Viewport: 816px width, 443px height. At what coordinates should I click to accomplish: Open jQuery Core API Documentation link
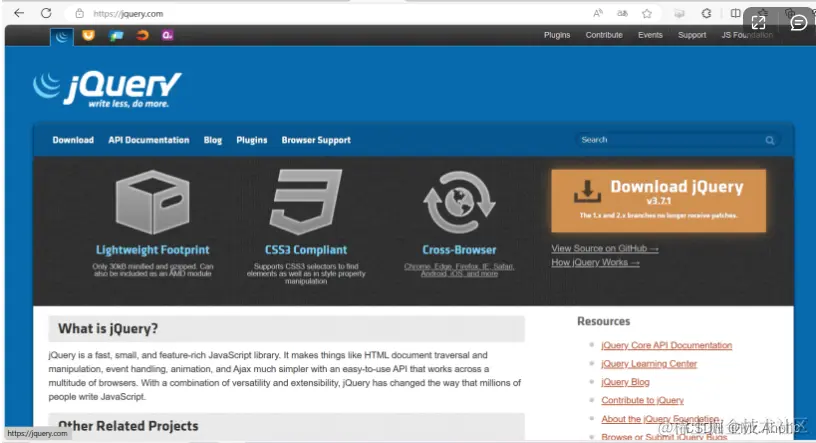point(667,345)
